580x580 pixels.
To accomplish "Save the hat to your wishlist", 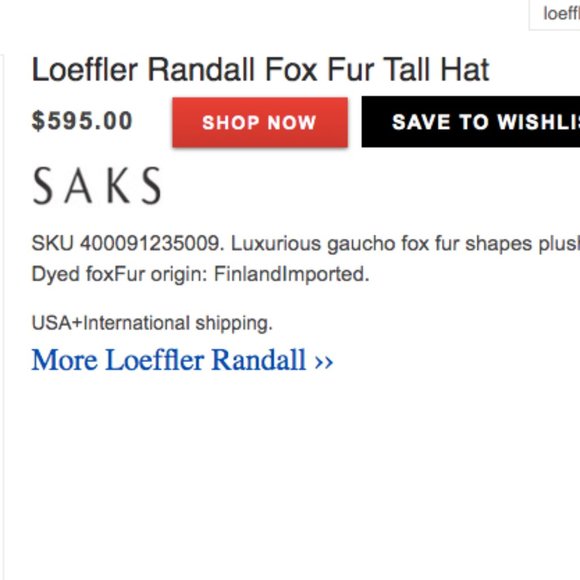I will (x=471, y=122).
